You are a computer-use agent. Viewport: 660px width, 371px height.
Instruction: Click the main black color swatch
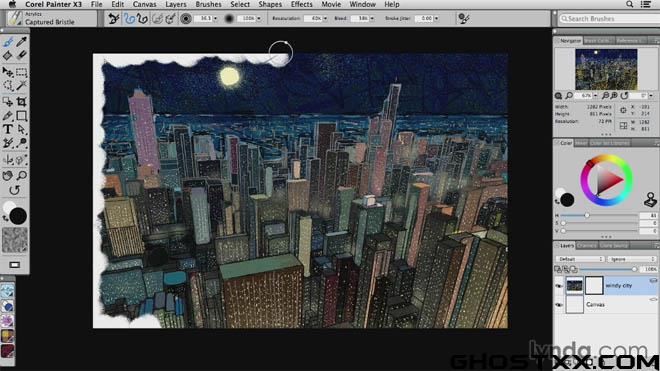[18, 216]
